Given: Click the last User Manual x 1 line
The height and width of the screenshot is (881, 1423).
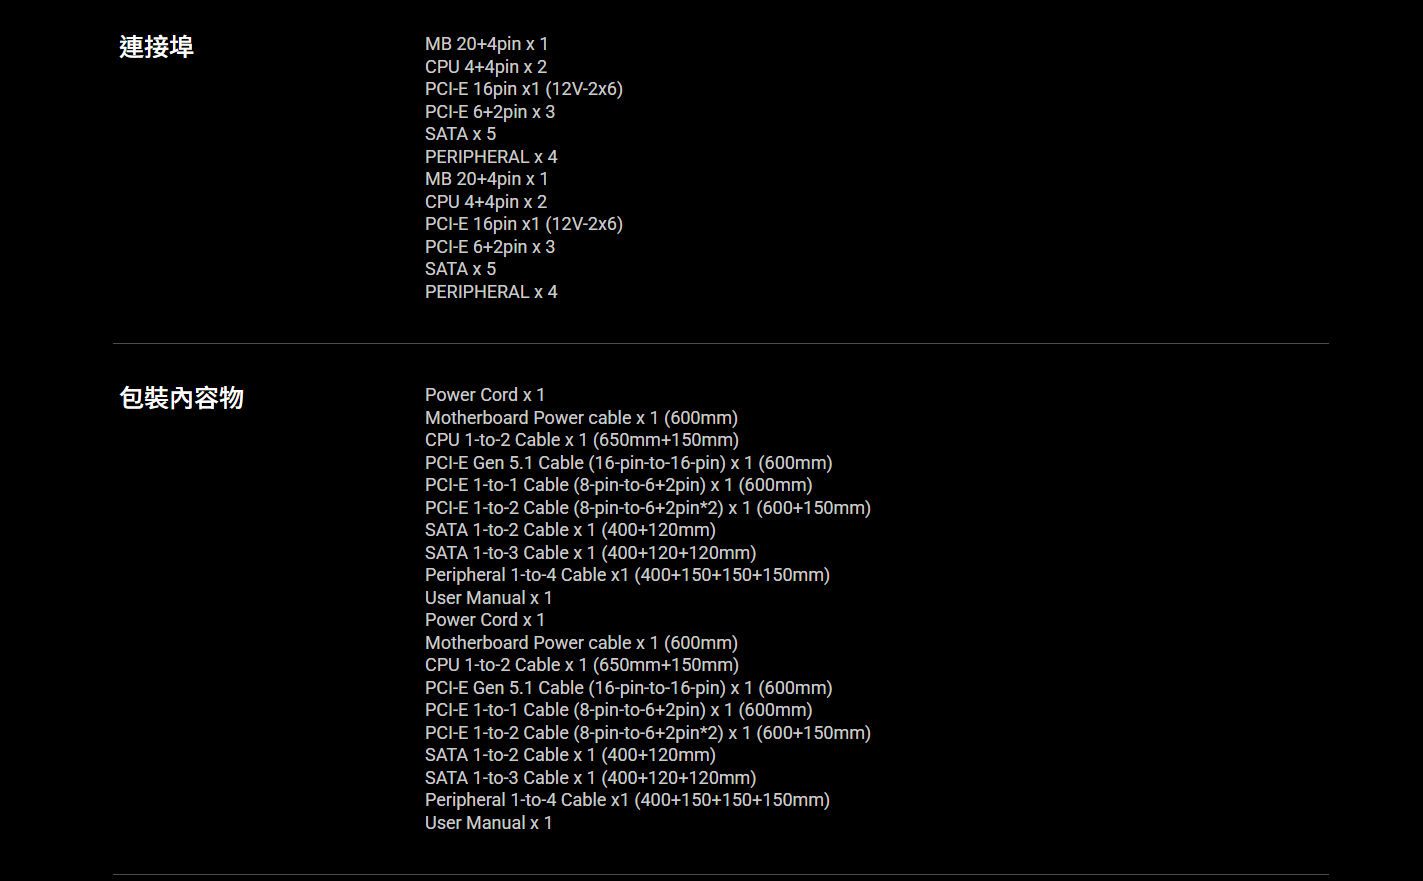Looking at the screenshot, I should pos(488,823).
